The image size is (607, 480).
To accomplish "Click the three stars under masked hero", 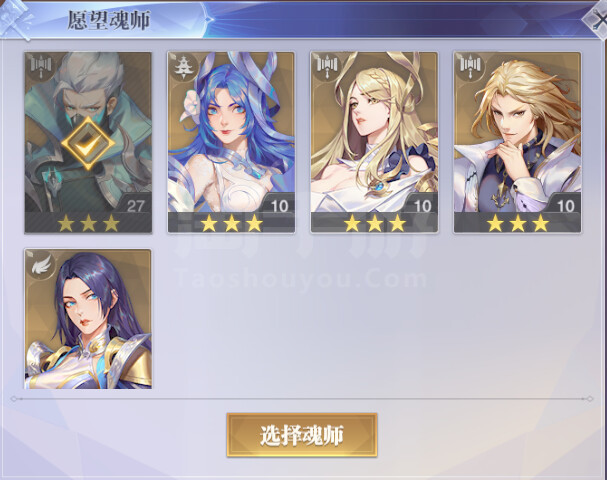I will [88, 223].
